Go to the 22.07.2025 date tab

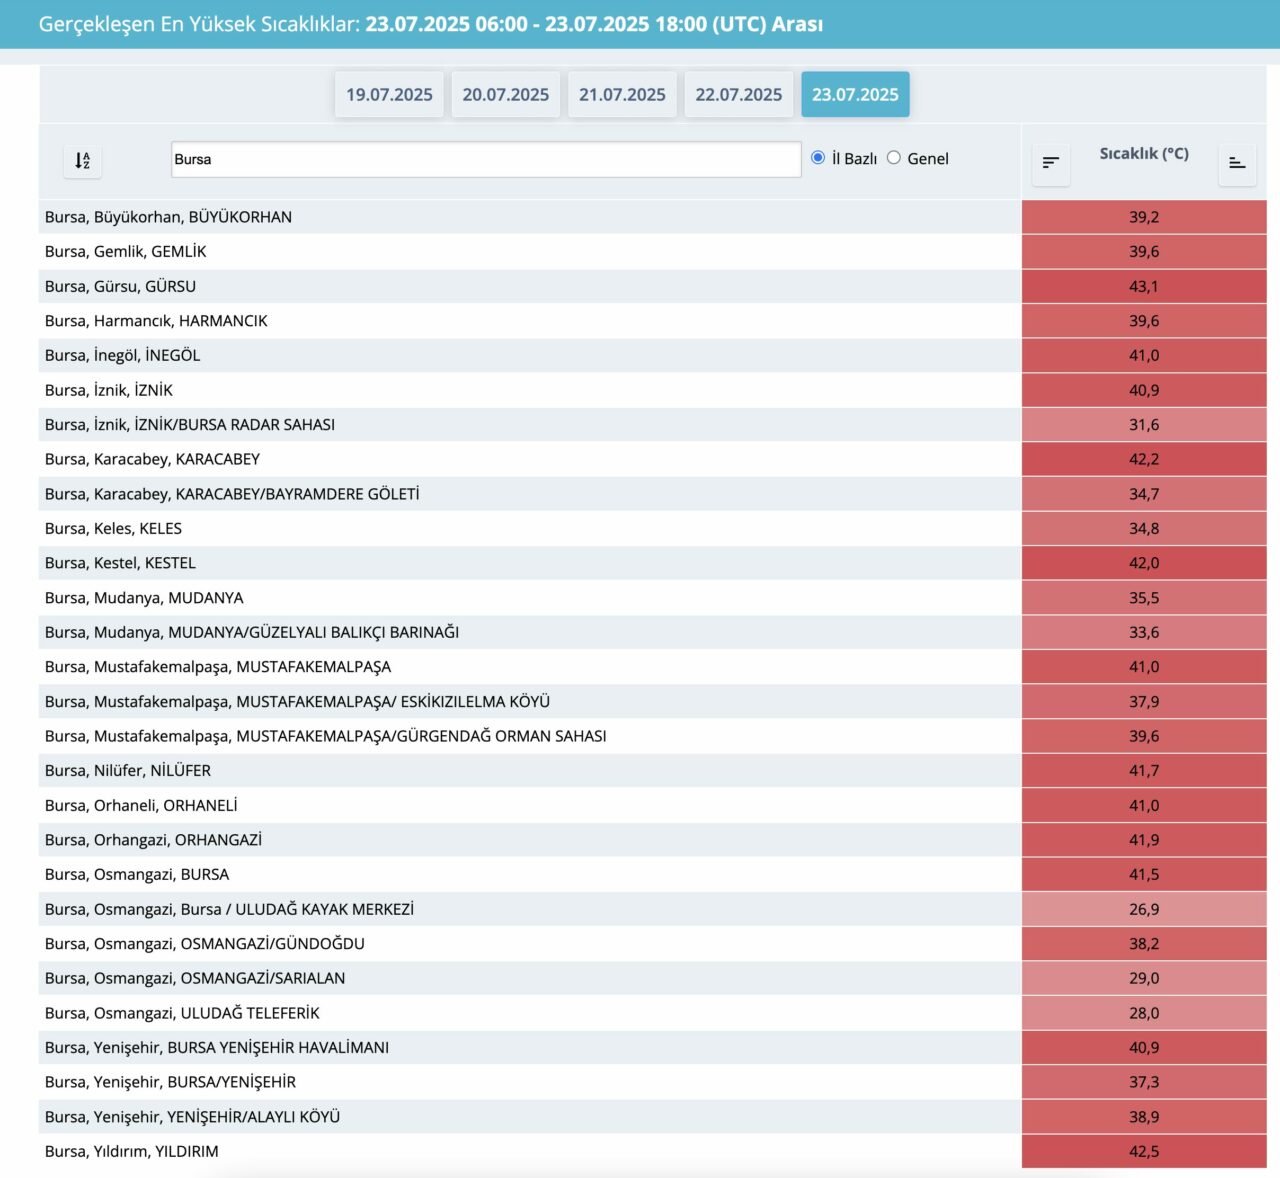738,95
